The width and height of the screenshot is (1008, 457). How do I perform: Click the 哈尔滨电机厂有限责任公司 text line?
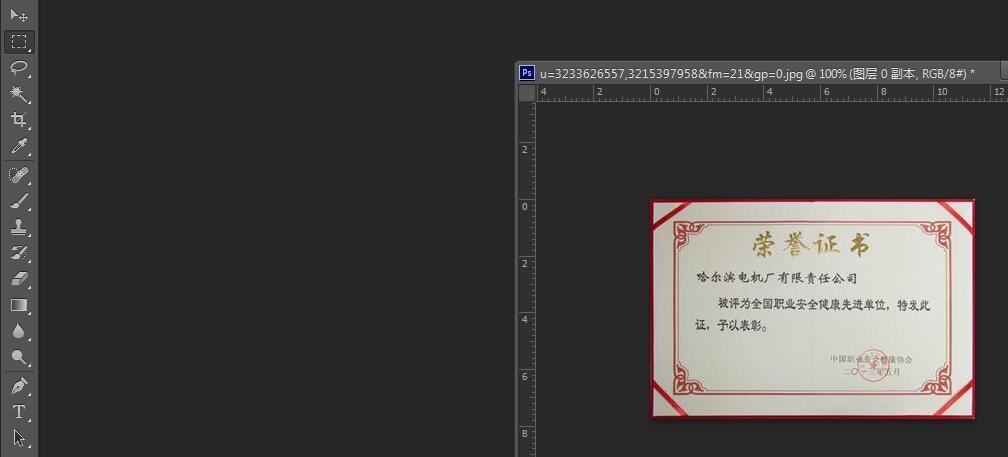coord(777,278)
